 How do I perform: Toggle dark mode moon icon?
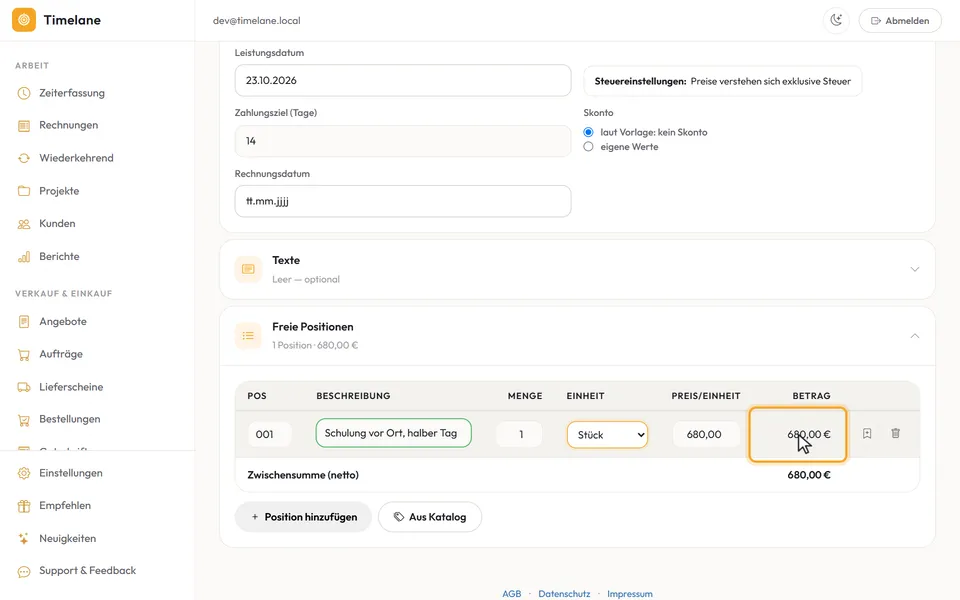pyautogui.click(x=836, y=20)
